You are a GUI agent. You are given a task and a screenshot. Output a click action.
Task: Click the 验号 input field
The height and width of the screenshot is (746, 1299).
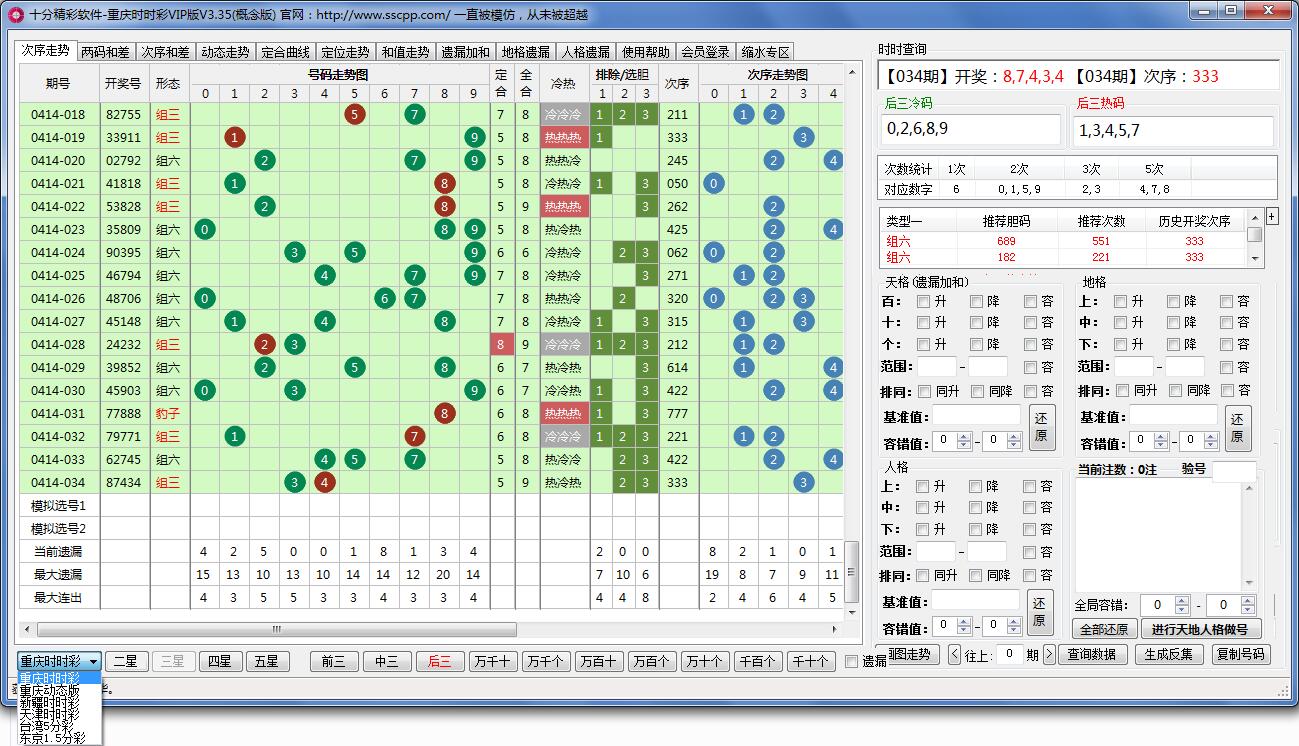click(x=1233, y=469)
